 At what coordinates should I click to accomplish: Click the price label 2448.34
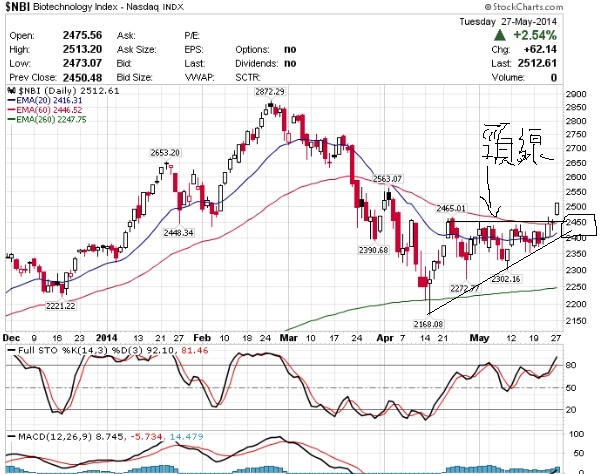click(179, 233)
